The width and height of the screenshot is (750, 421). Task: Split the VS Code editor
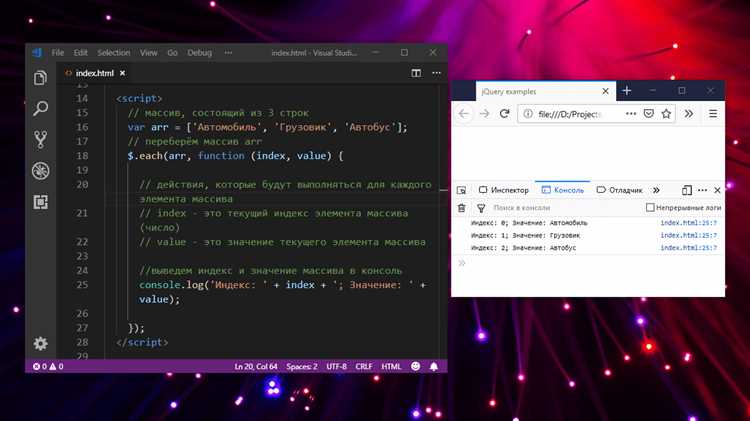coord(416,73)
